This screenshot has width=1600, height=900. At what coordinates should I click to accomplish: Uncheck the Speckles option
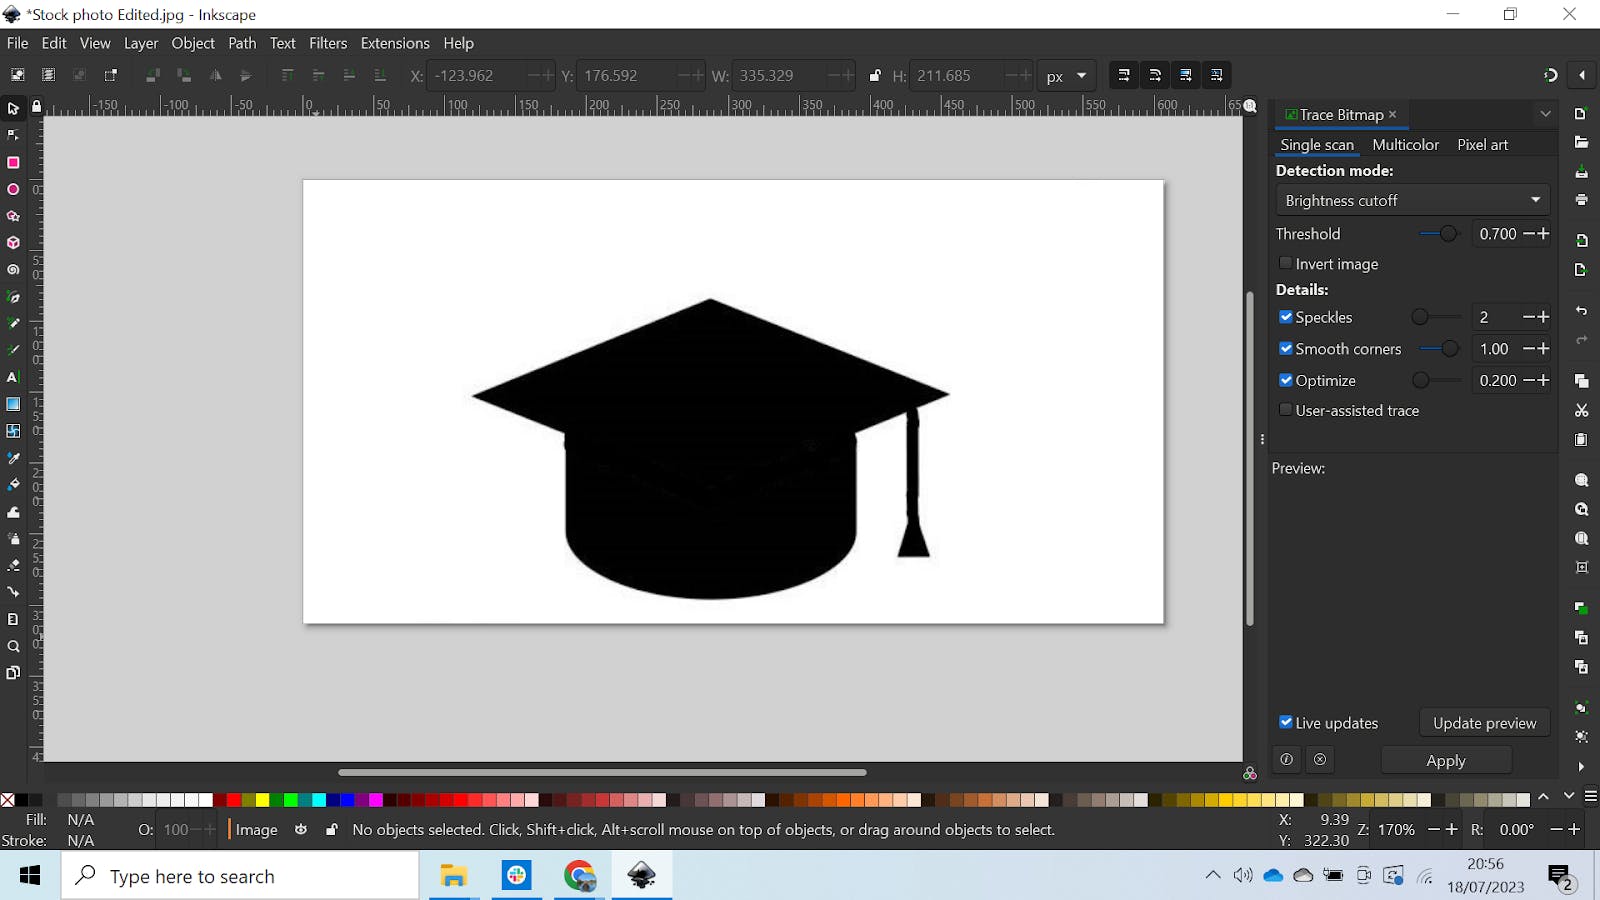coord(1286,317)
